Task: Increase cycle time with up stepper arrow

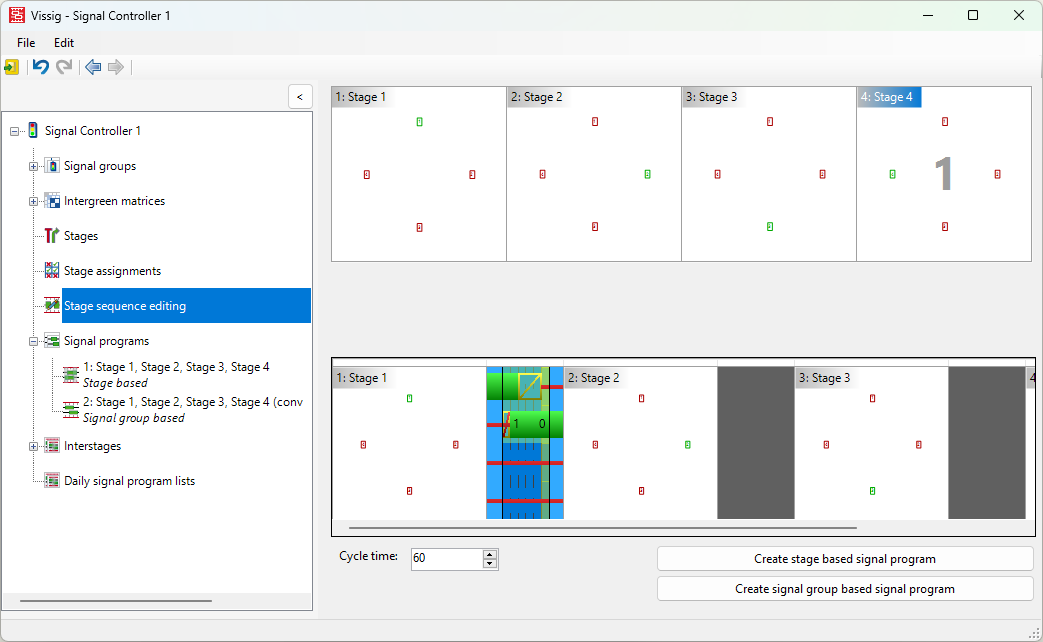Action: point(489,554)
